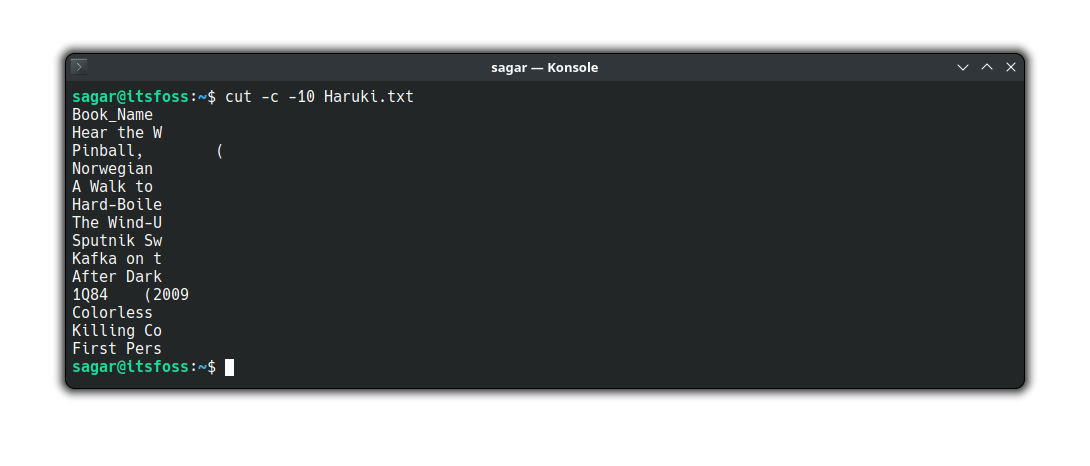Click the '1Q84 (2009' output line
Screen dimensions: 1090x466
(131, 295)
